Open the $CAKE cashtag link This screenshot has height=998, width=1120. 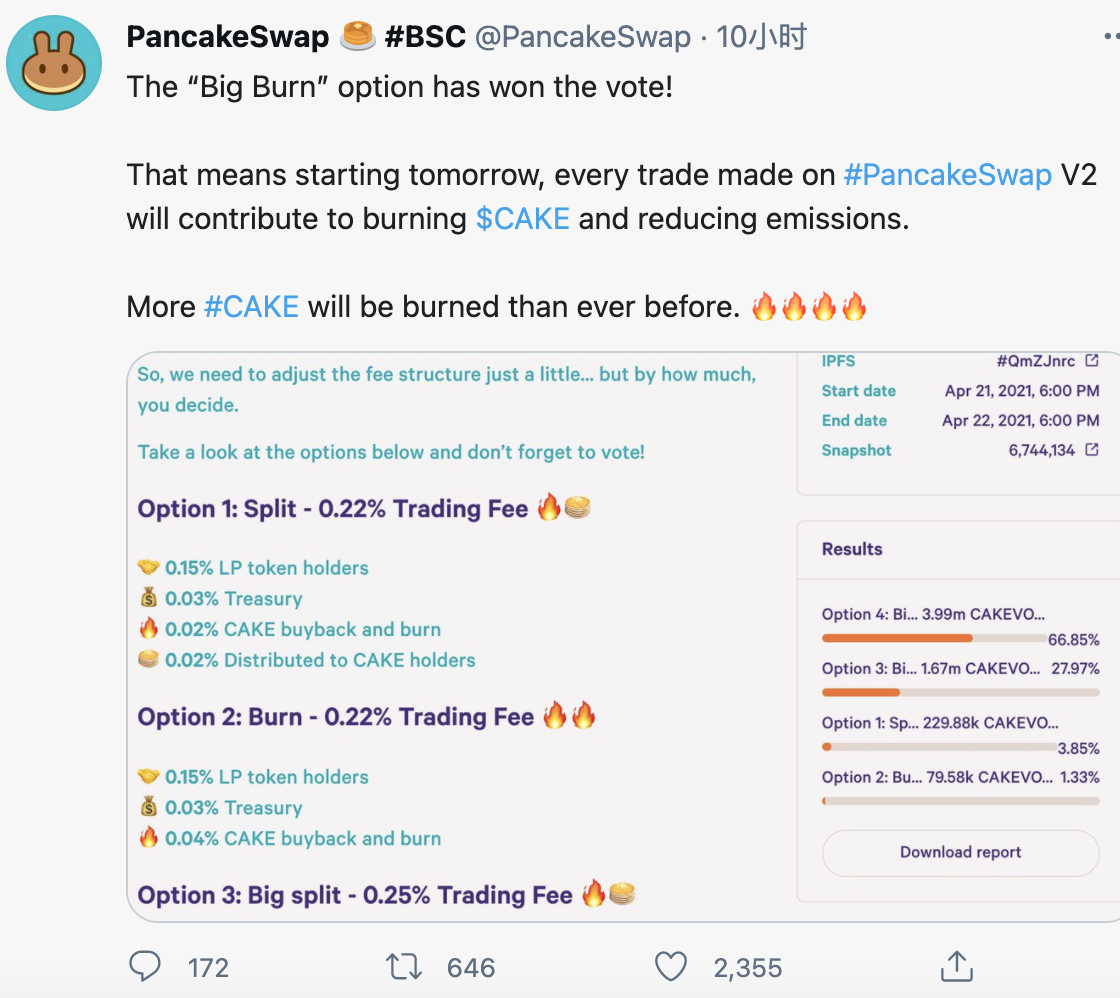[x=522, y=219]
